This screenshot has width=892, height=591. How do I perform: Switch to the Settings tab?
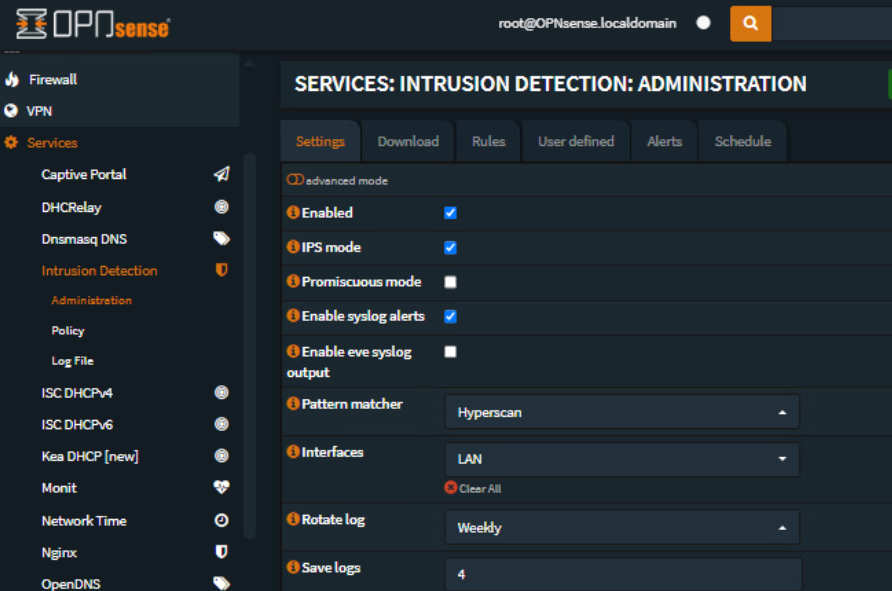point(320,141)
